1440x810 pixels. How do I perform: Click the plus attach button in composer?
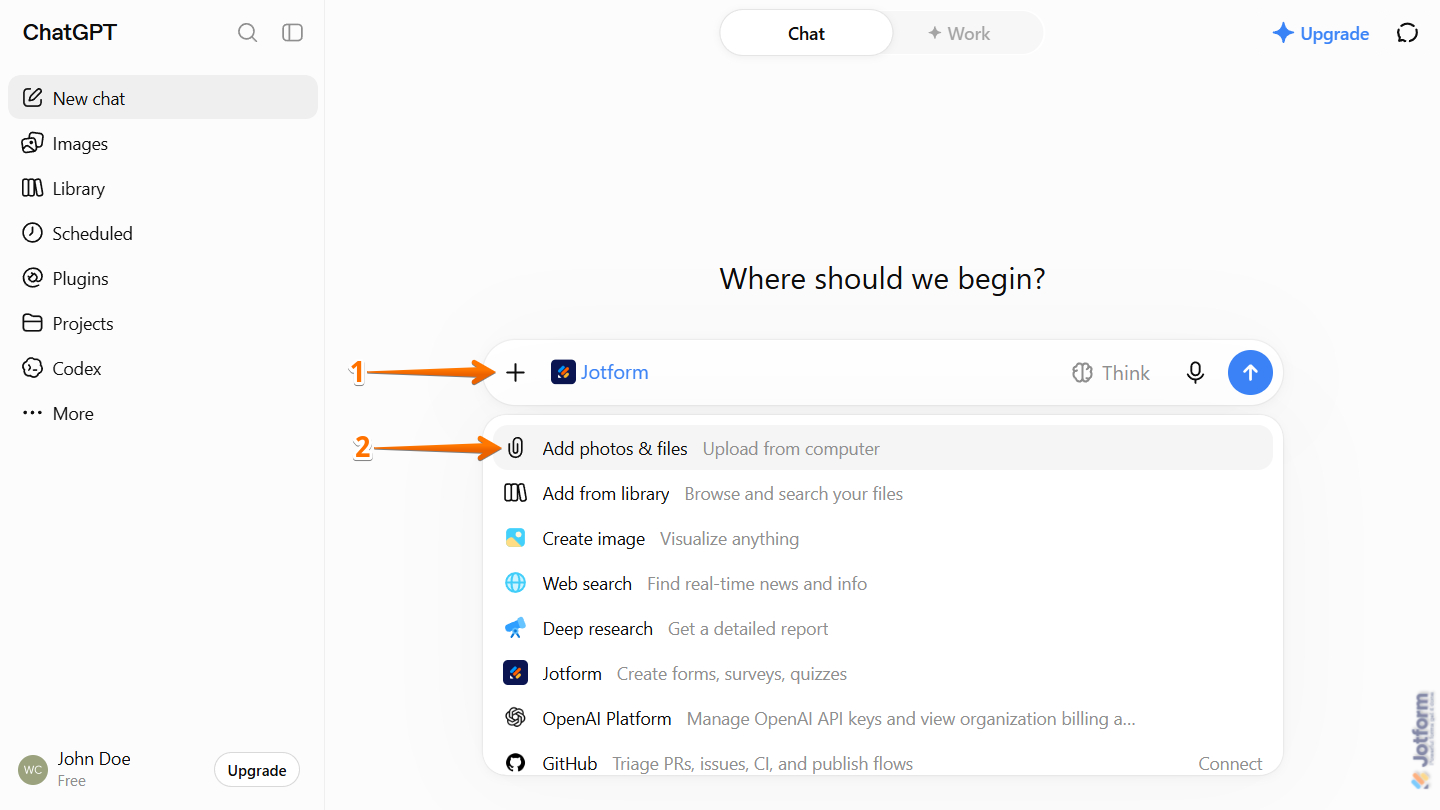pyautogui.click(x=515, y=373)
